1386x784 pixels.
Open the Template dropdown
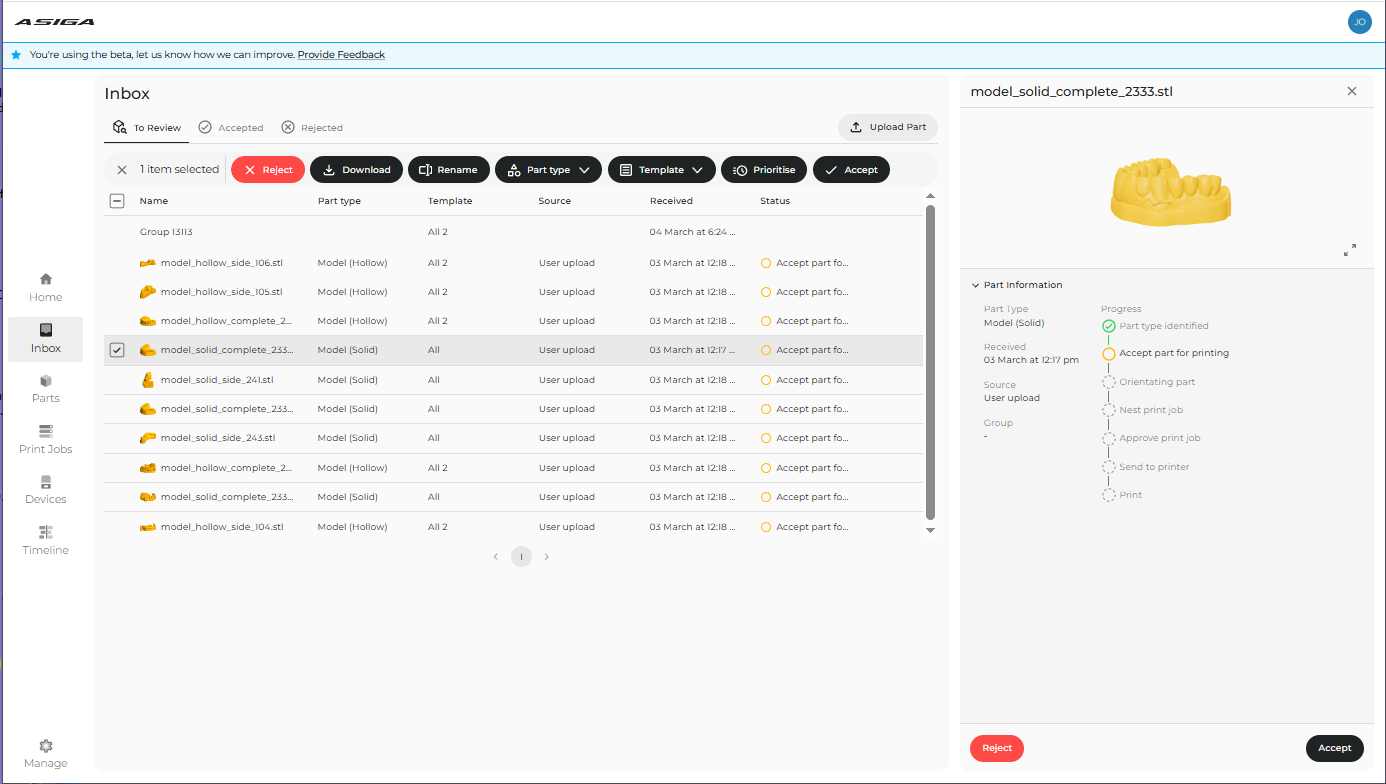662,170
